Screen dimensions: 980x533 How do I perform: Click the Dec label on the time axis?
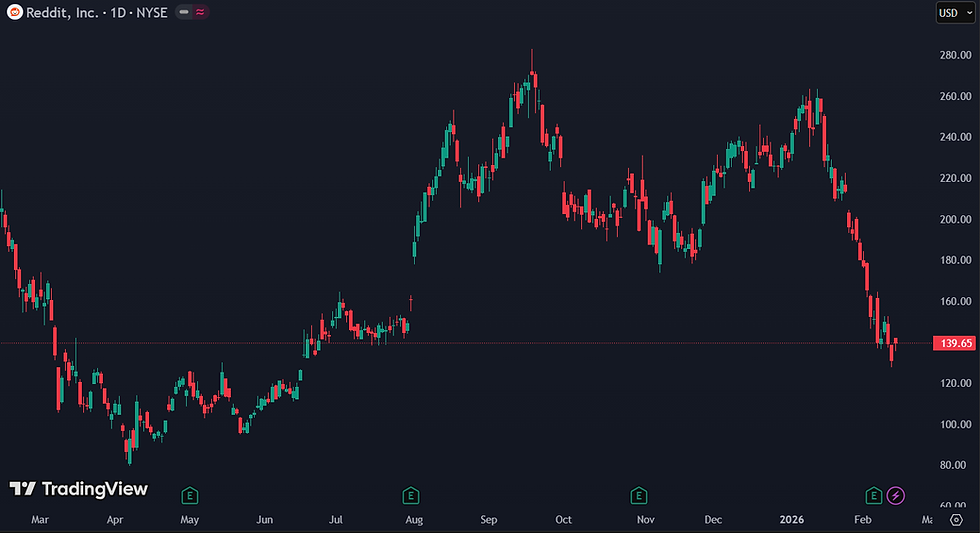[x=713, y=519]
